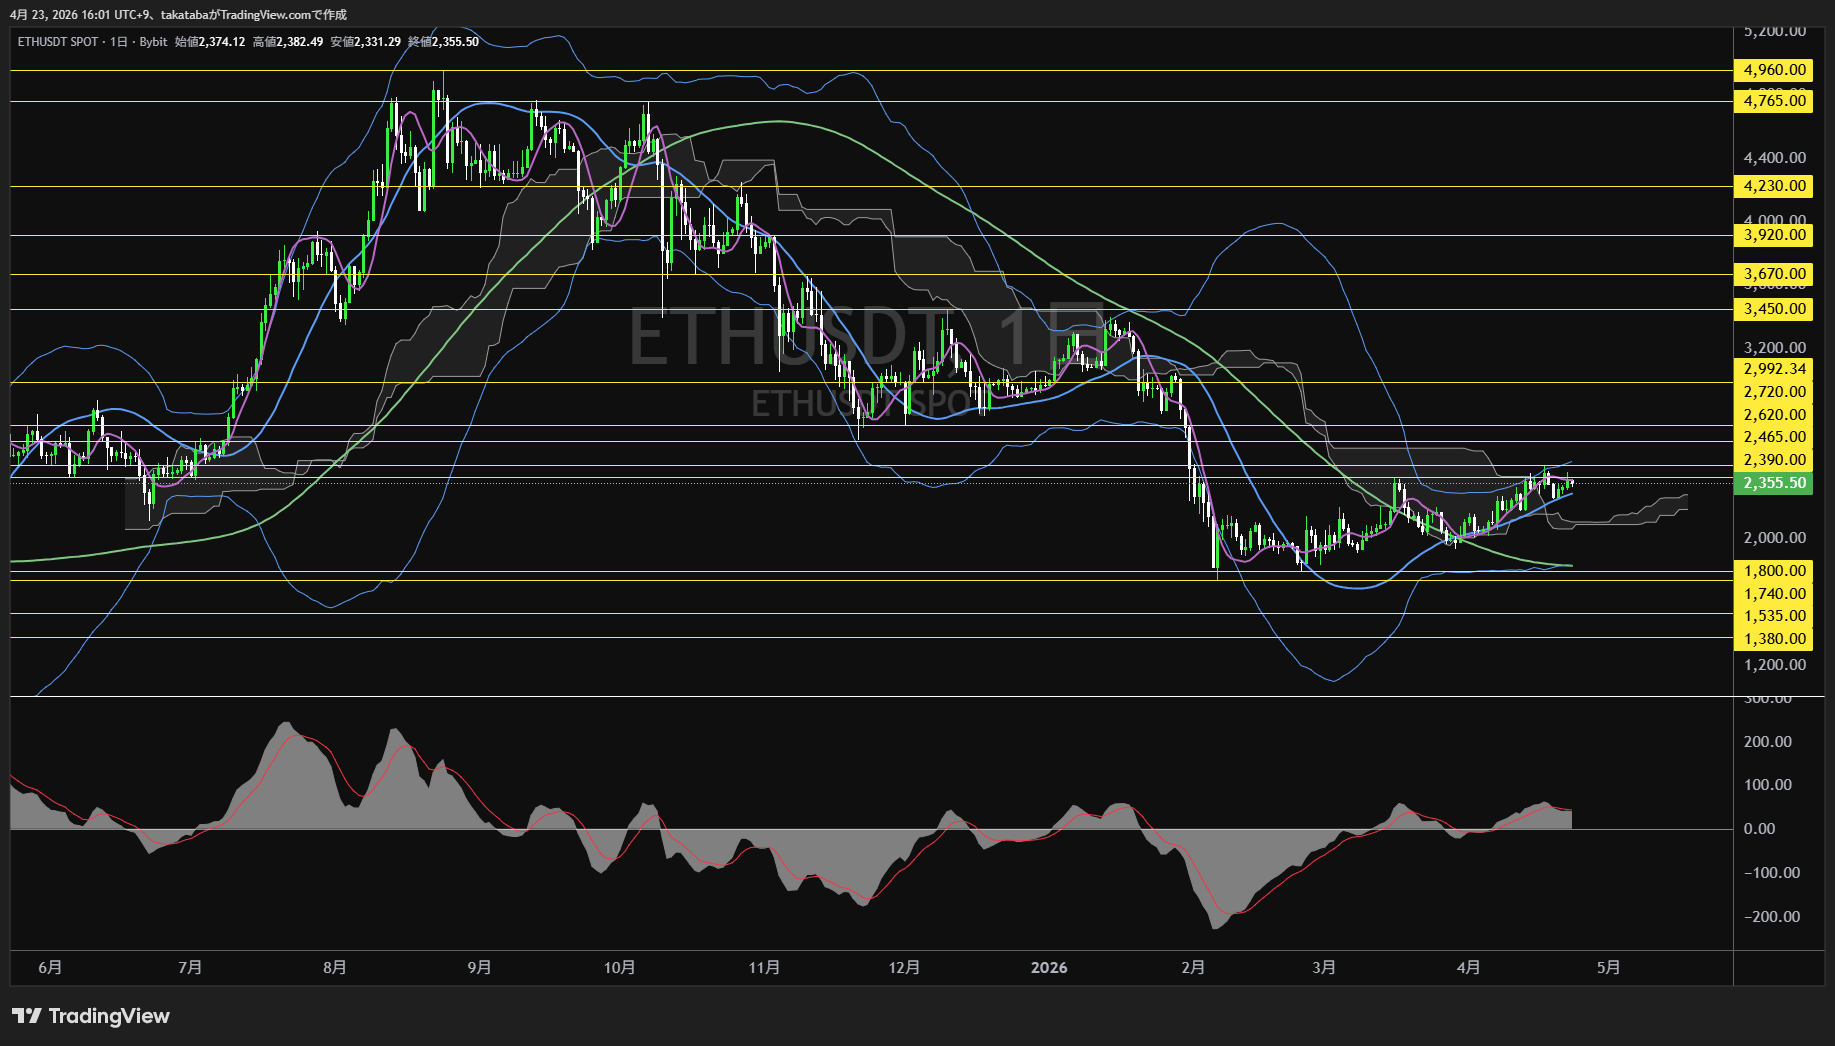Click the ETHUSDT SPOT symbol legend
The width and height of the screenshot is (1835, 1046).
click(58, 42)
